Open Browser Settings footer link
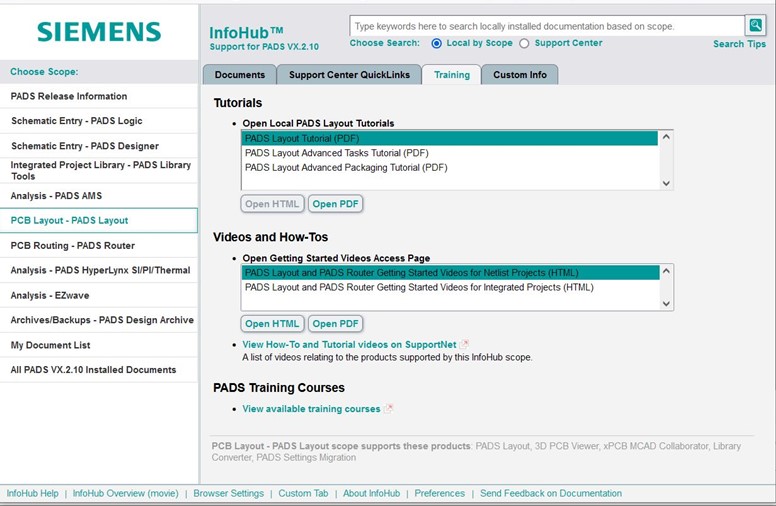Viewport: 776px width, 506px height. (x=229, y=493)
